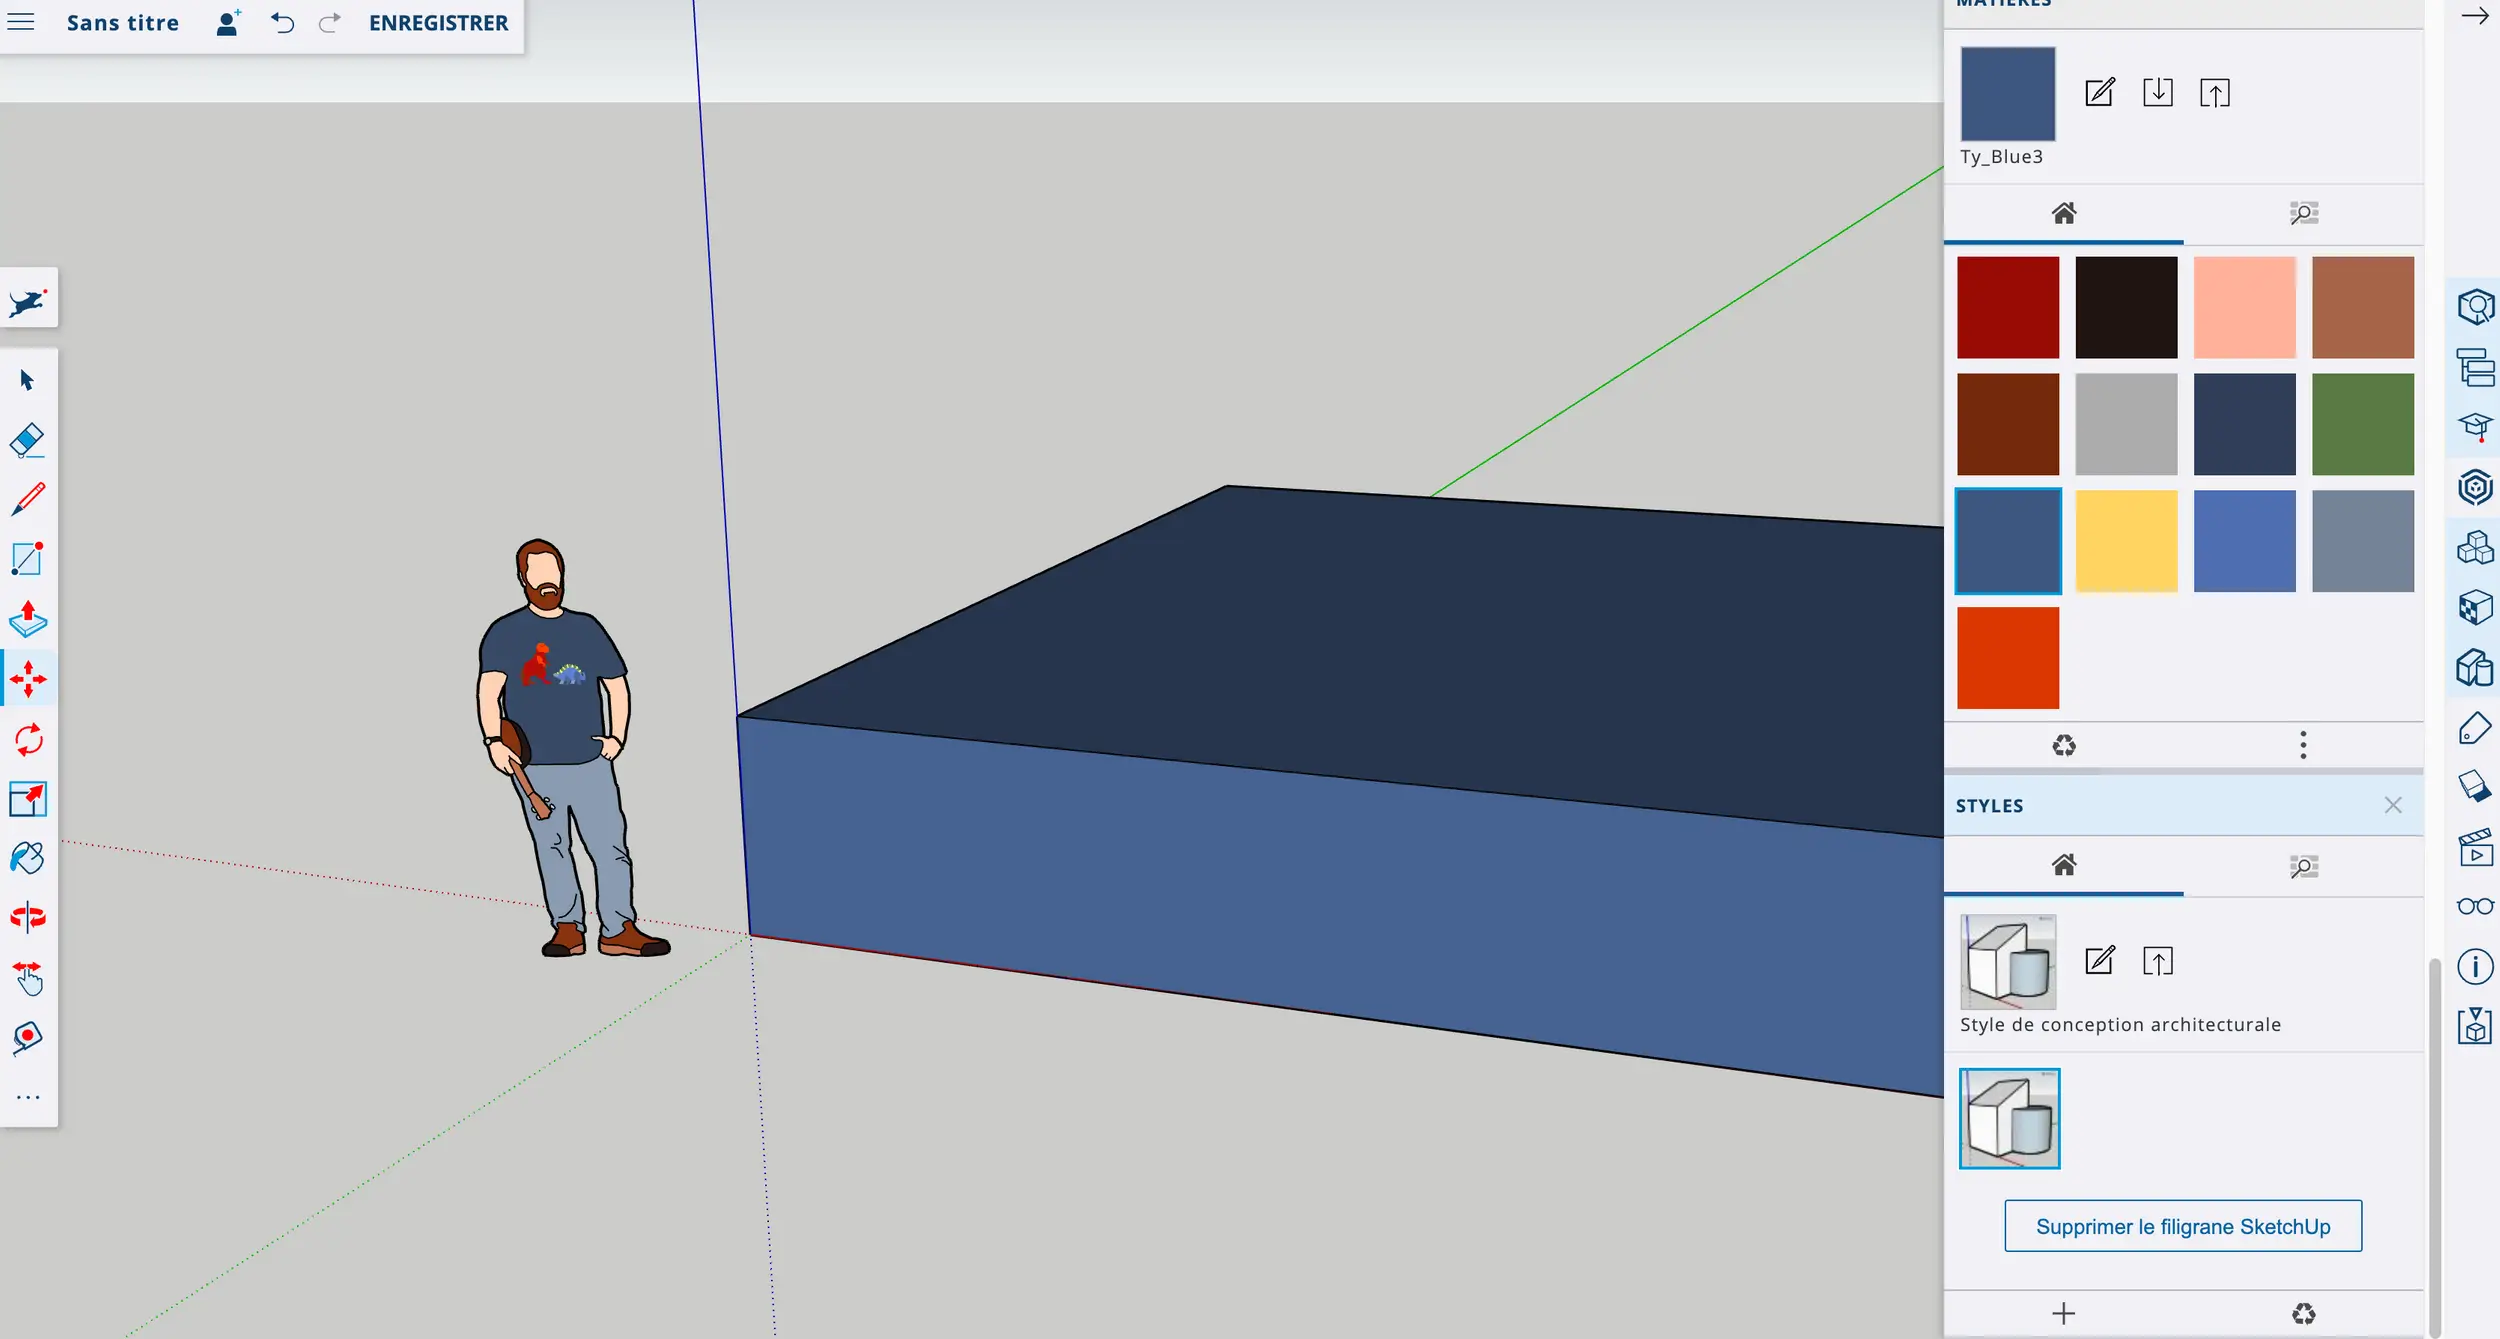The width and height of the screenshot is (2500, 1339).
Task: Click the Orbit tool icon
Action: pos(28,917)
